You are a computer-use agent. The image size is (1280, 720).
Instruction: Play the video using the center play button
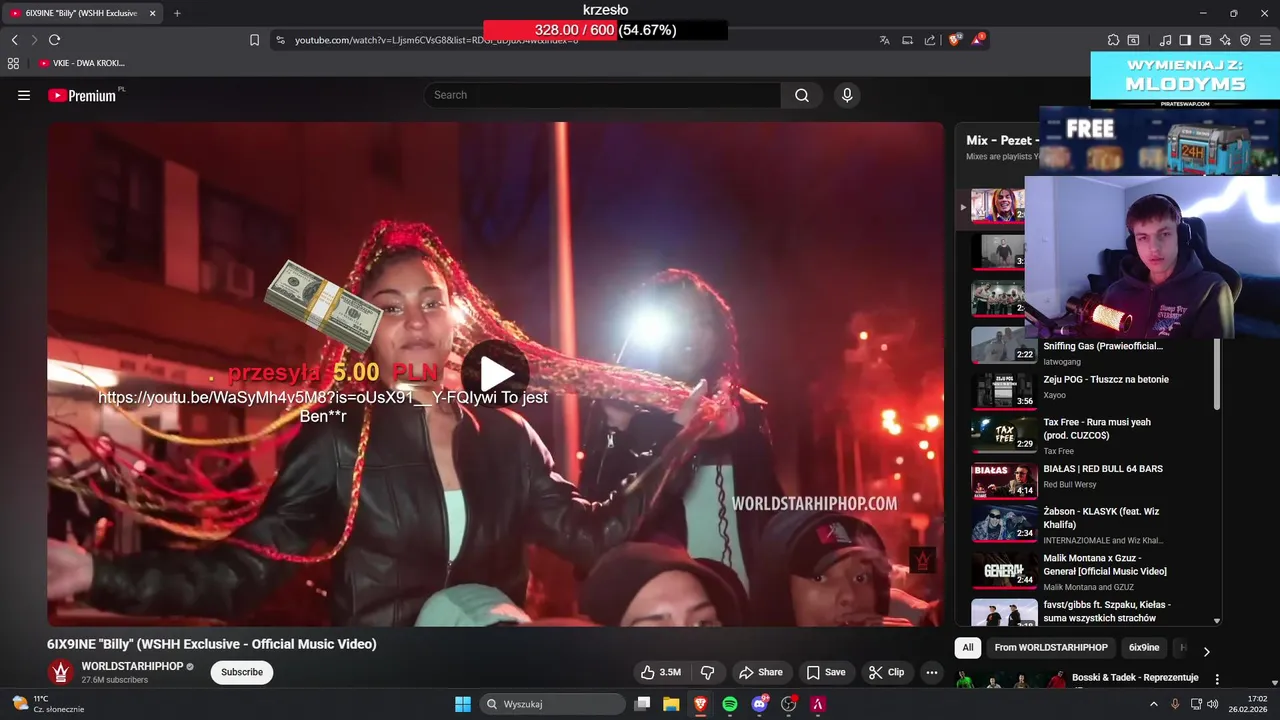[495, 374]
